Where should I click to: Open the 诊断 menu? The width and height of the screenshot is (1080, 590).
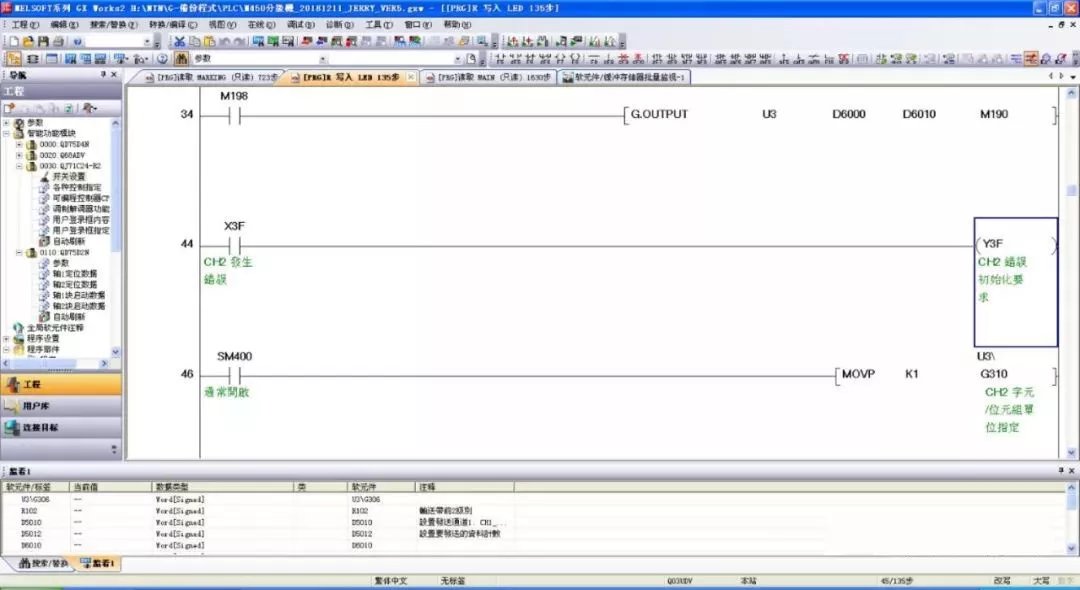[x=340, y=24]
